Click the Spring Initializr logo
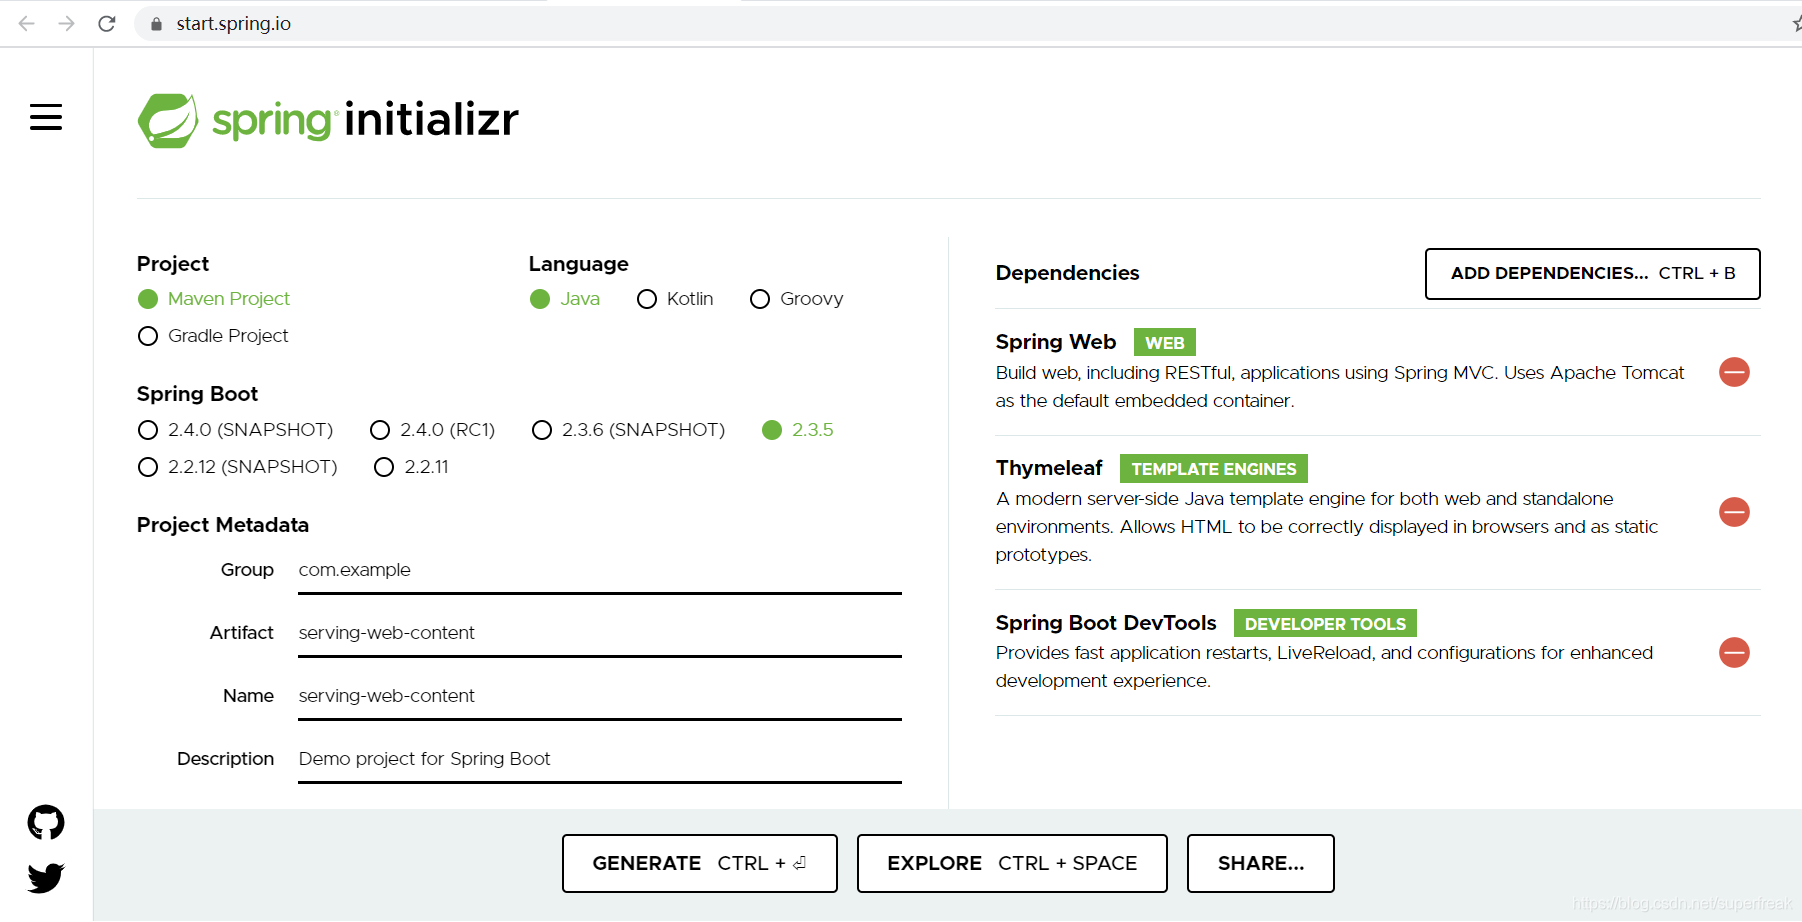 (x=328, y=120)
